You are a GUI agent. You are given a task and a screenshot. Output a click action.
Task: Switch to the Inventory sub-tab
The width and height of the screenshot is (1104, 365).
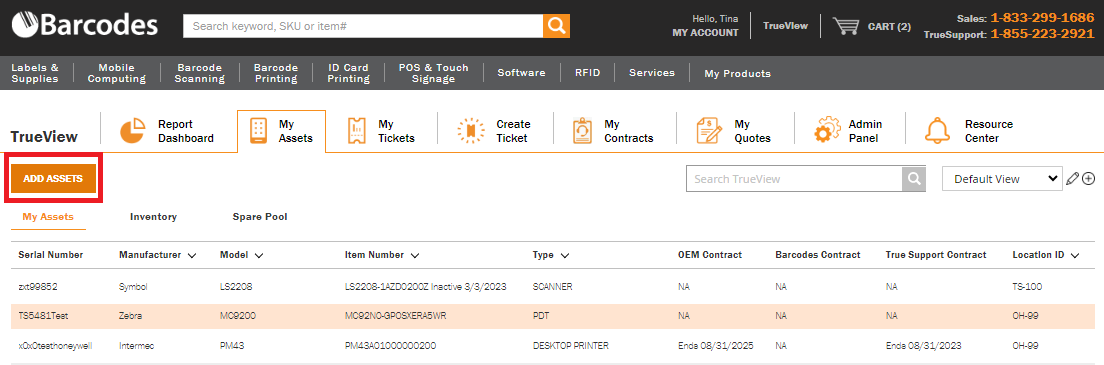pyautogui.click(x=153, y=217)
